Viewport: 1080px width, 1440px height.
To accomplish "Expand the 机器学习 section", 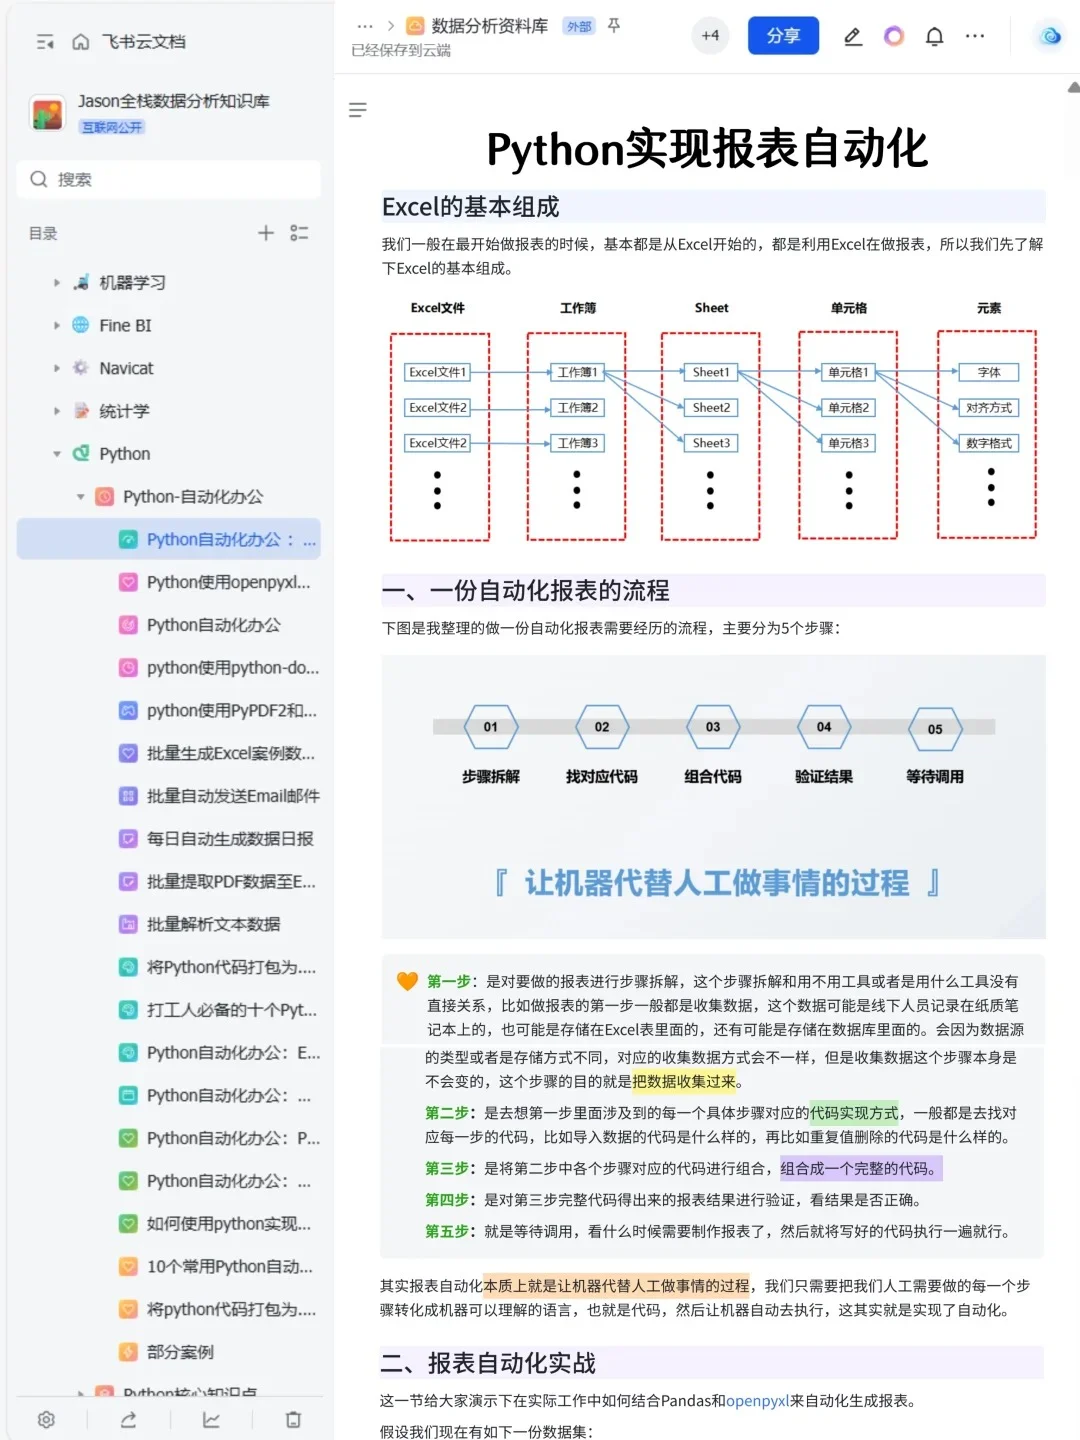I will [56, 282].
